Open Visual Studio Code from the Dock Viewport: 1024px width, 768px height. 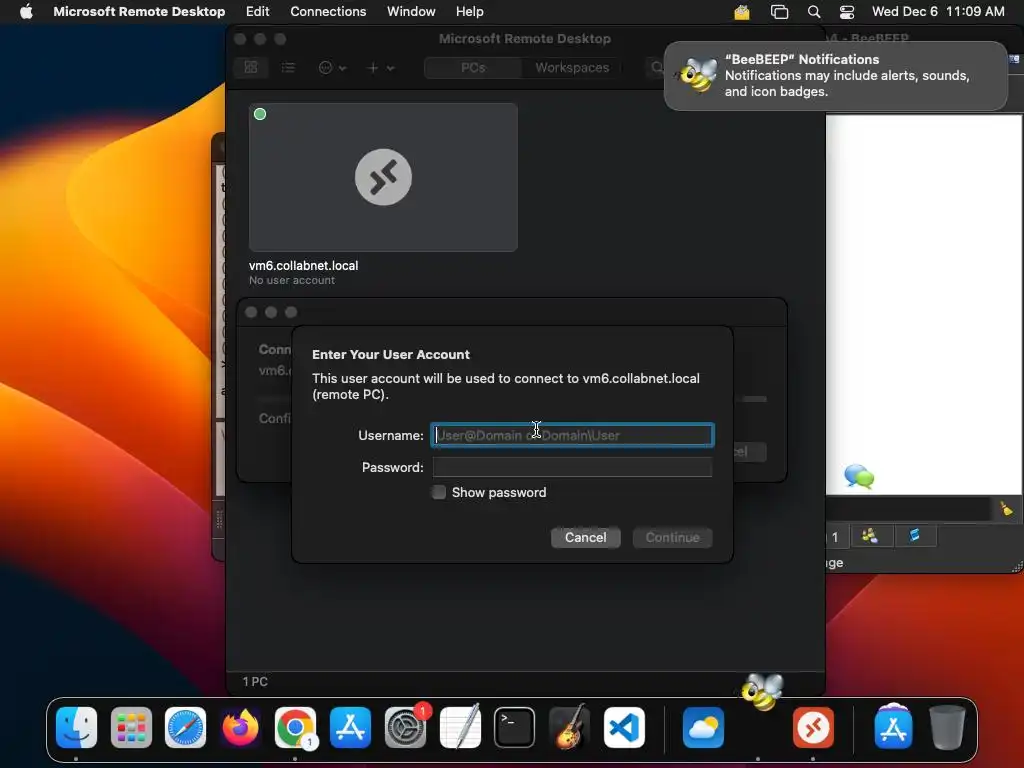pos(624,727)
